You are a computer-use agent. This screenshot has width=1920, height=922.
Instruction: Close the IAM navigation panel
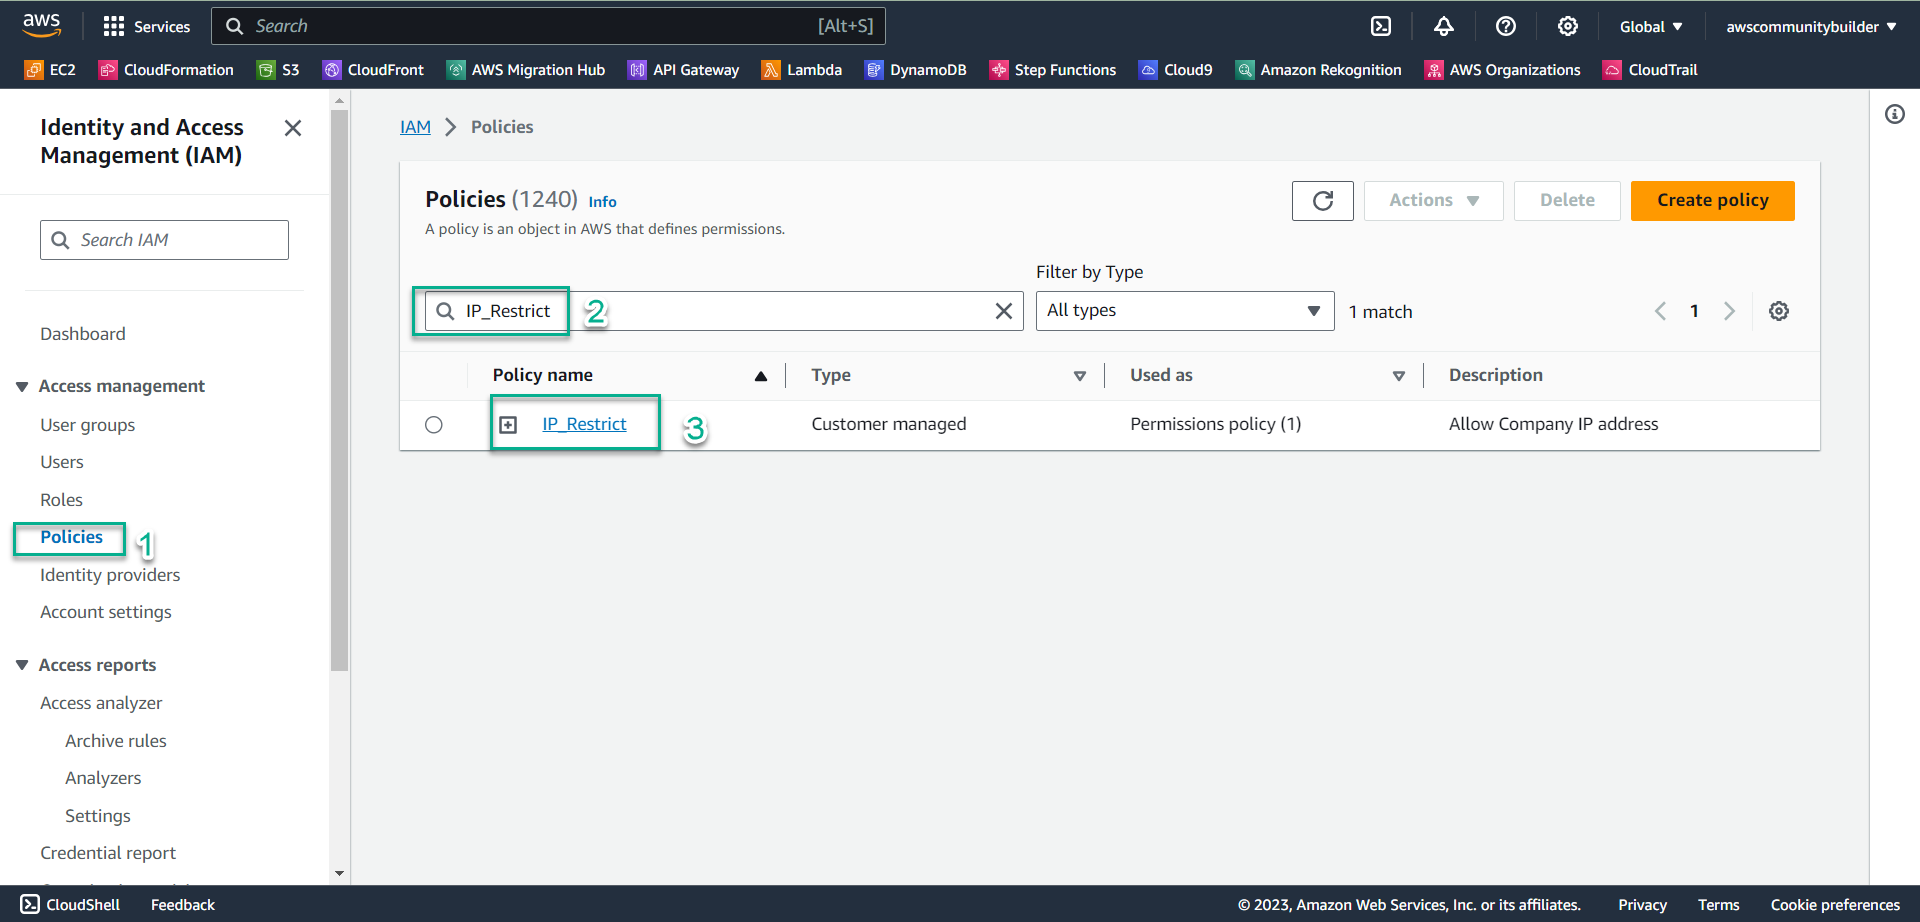point(293,128)
